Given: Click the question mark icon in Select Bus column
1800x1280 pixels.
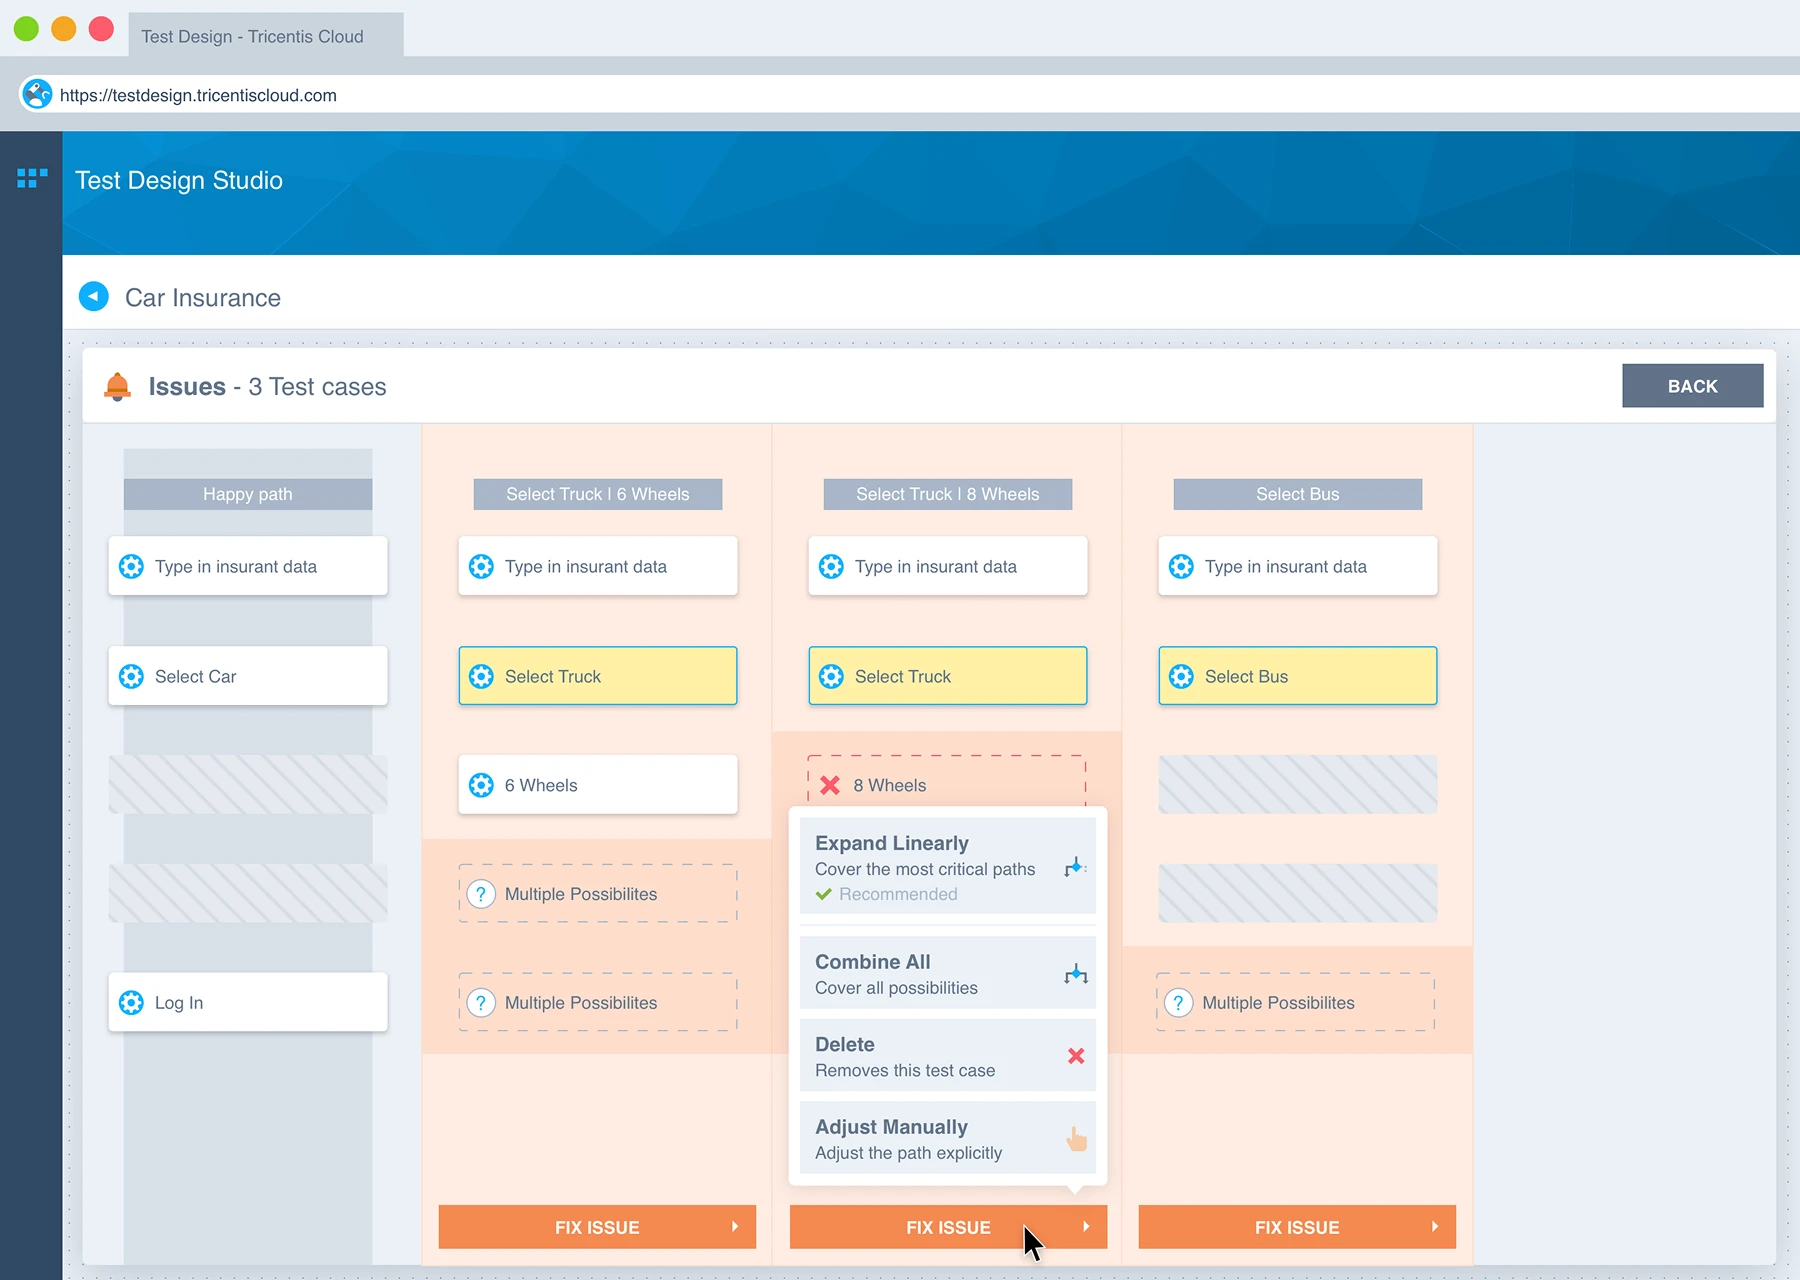Looking at the screenshot, I should point(1179,1003).
